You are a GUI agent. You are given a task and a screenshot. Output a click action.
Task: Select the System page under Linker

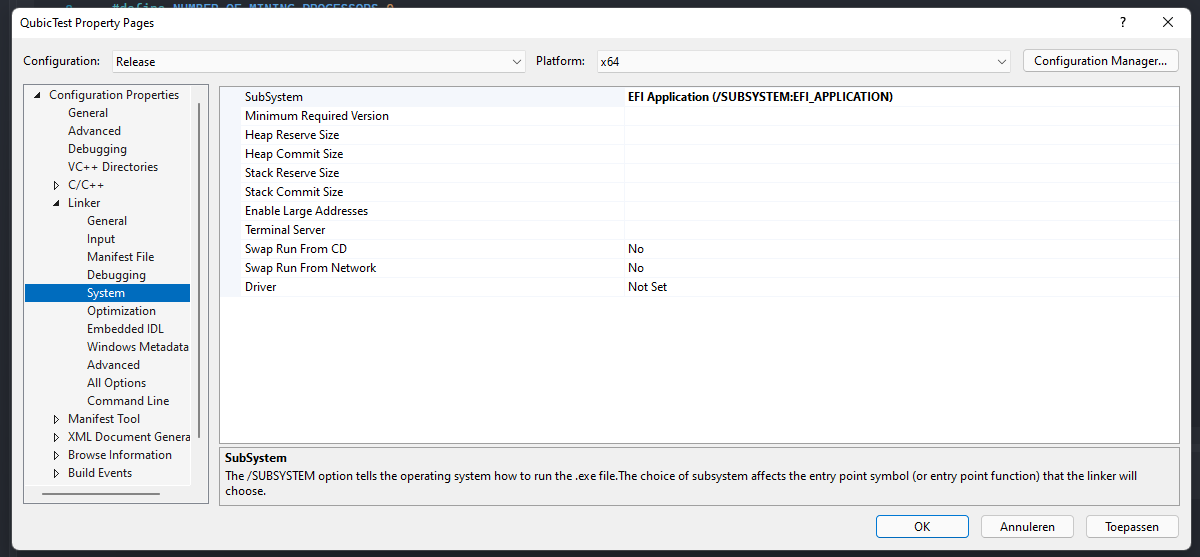pyautogui.click(x=106, y=293)
